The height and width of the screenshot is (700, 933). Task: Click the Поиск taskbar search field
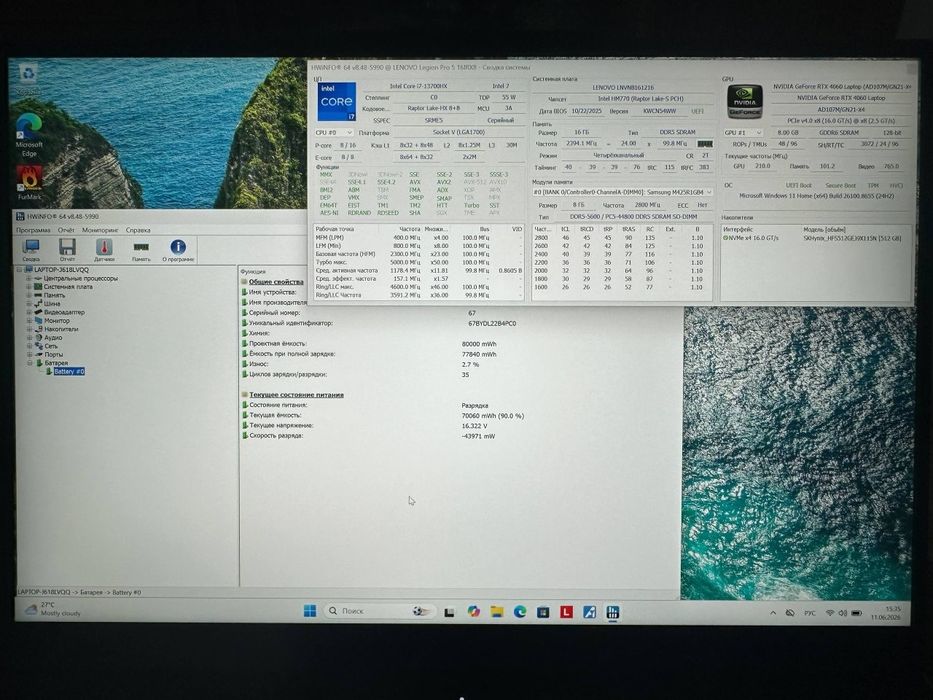(x=380, y=611)
